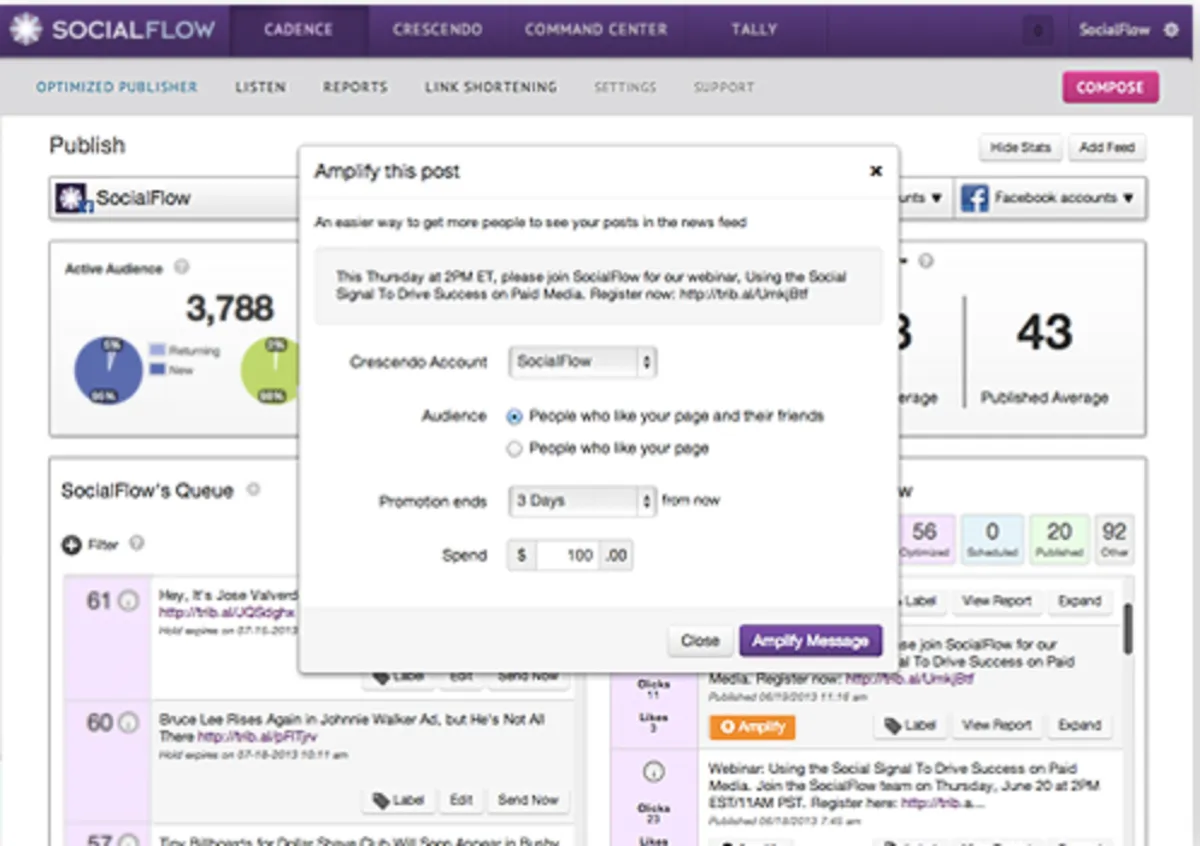Click the info icon beside queue number 61
The image size is (1200, 846).
128,602
